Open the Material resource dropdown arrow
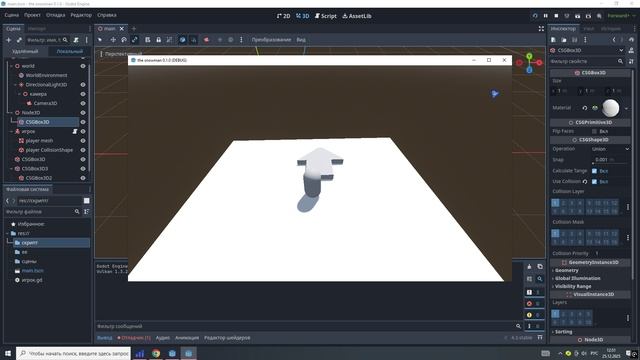The height and width of the screenshot is (360, 640). [626, 108]
